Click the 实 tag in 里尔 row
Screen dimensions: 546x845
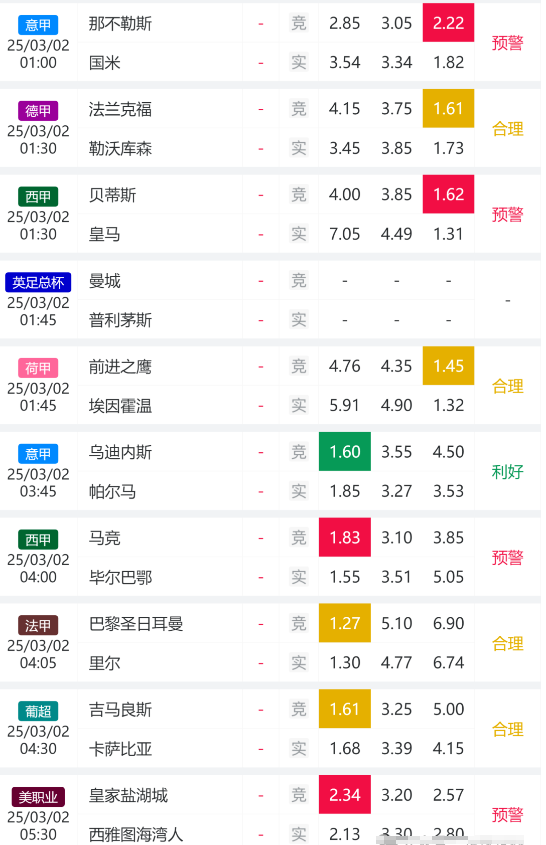tap(299, 662)
